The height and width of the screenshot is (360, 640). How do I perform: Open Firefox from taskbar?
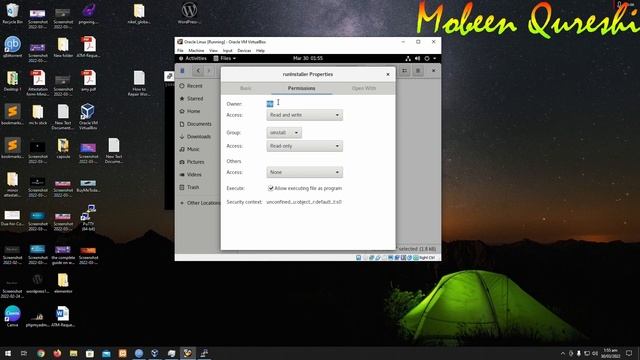[x=57, y=353]
